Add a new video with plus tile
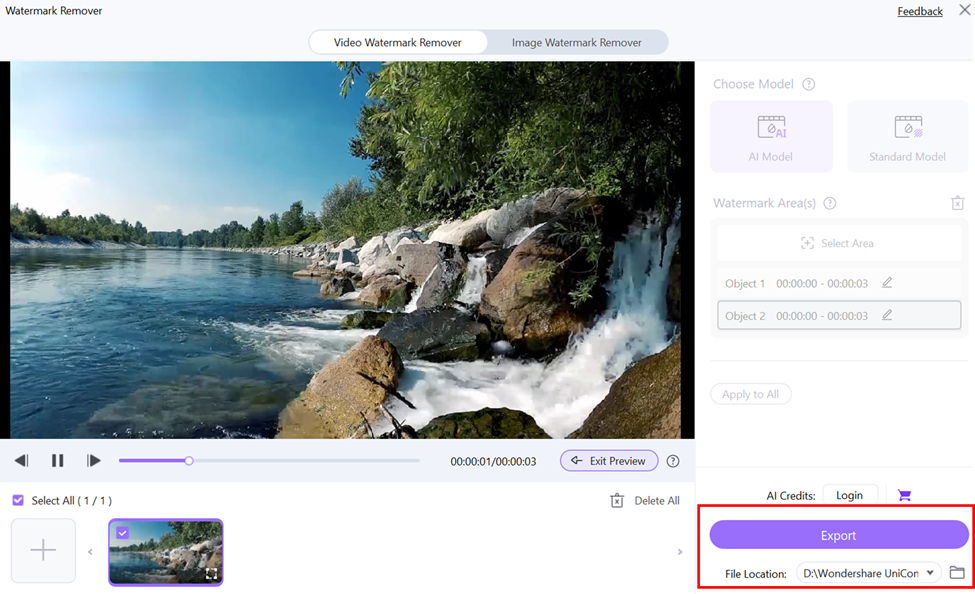 [x=43, y=550]
